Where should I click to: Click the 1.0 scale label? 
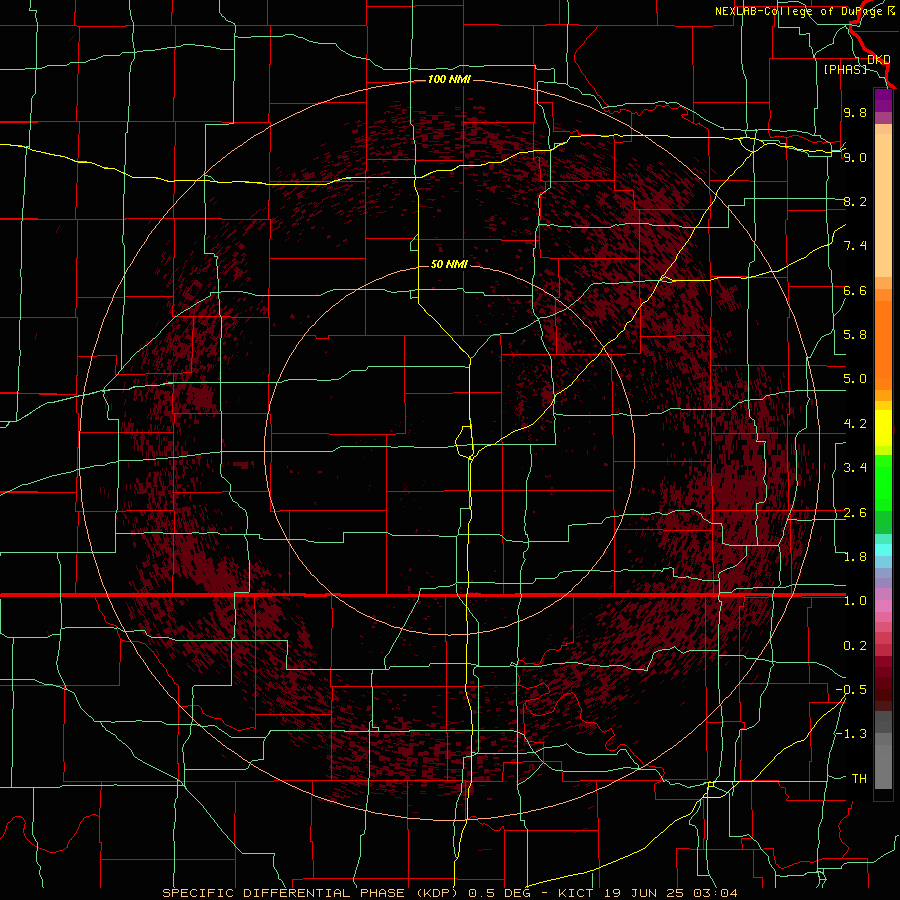tap(855, 601)
